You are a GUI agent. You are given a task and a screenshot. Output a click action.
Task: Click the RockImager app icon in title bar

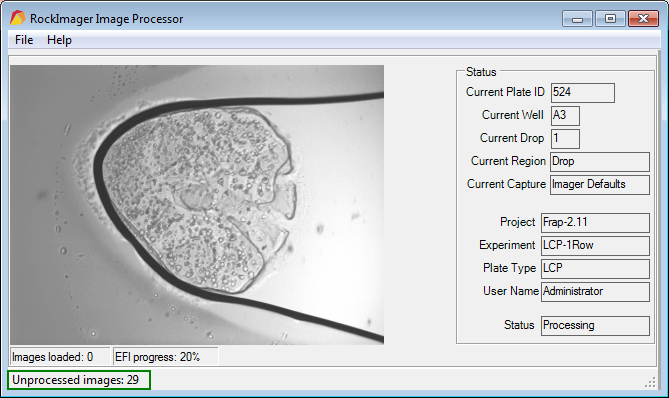[17, 18]
